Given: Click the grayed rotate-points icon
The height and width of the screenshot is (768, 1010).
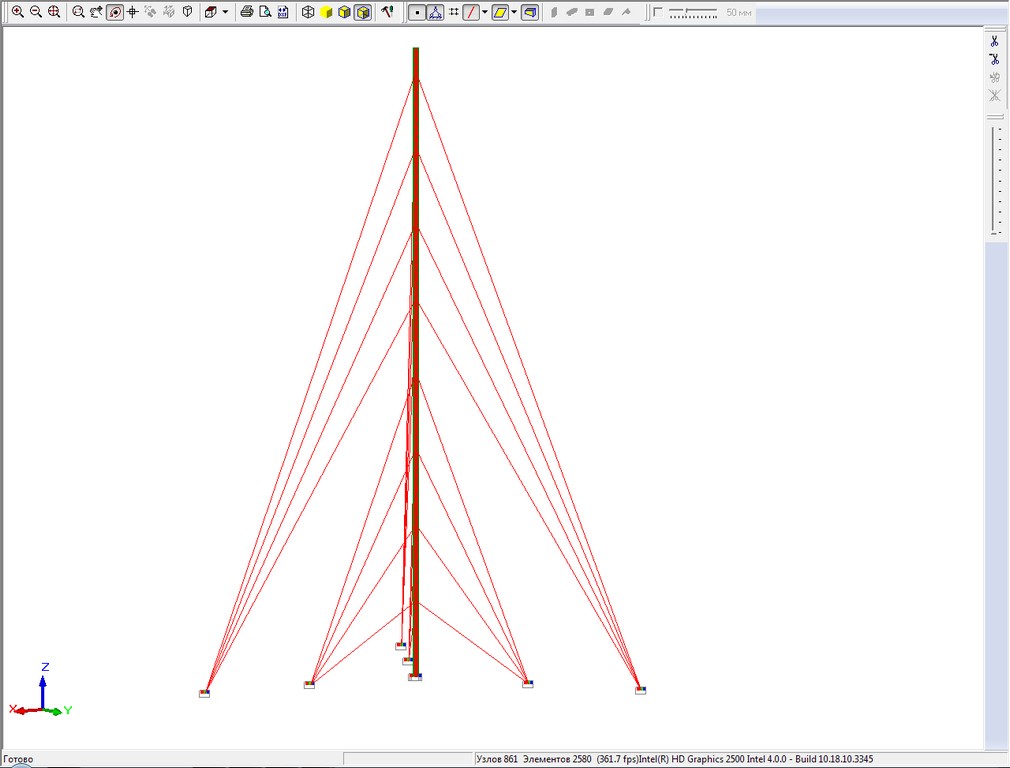Looking at the screenshot, I should point(151,12).
